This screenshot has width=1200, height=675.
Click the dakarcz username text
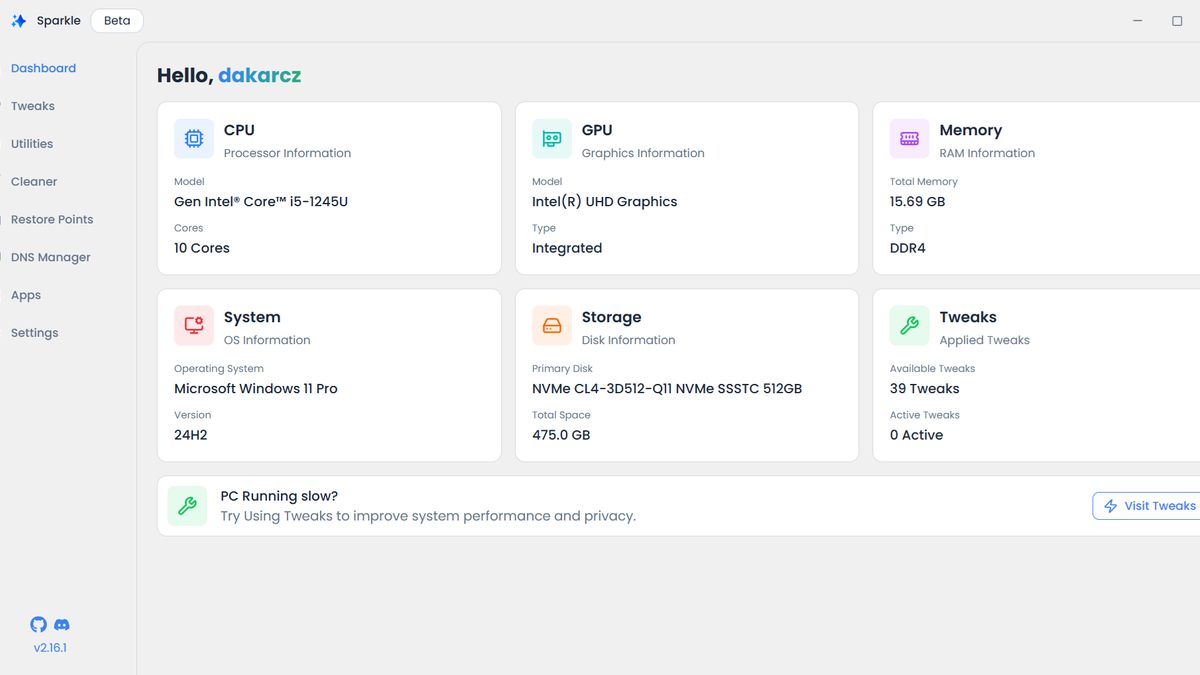click(x=260, y=75)
